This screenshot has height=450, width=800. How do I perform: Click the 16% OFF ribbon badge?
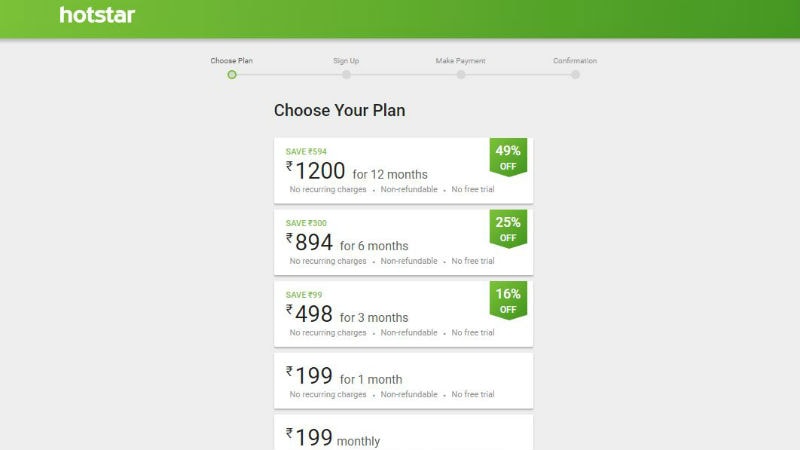(508, 301)
